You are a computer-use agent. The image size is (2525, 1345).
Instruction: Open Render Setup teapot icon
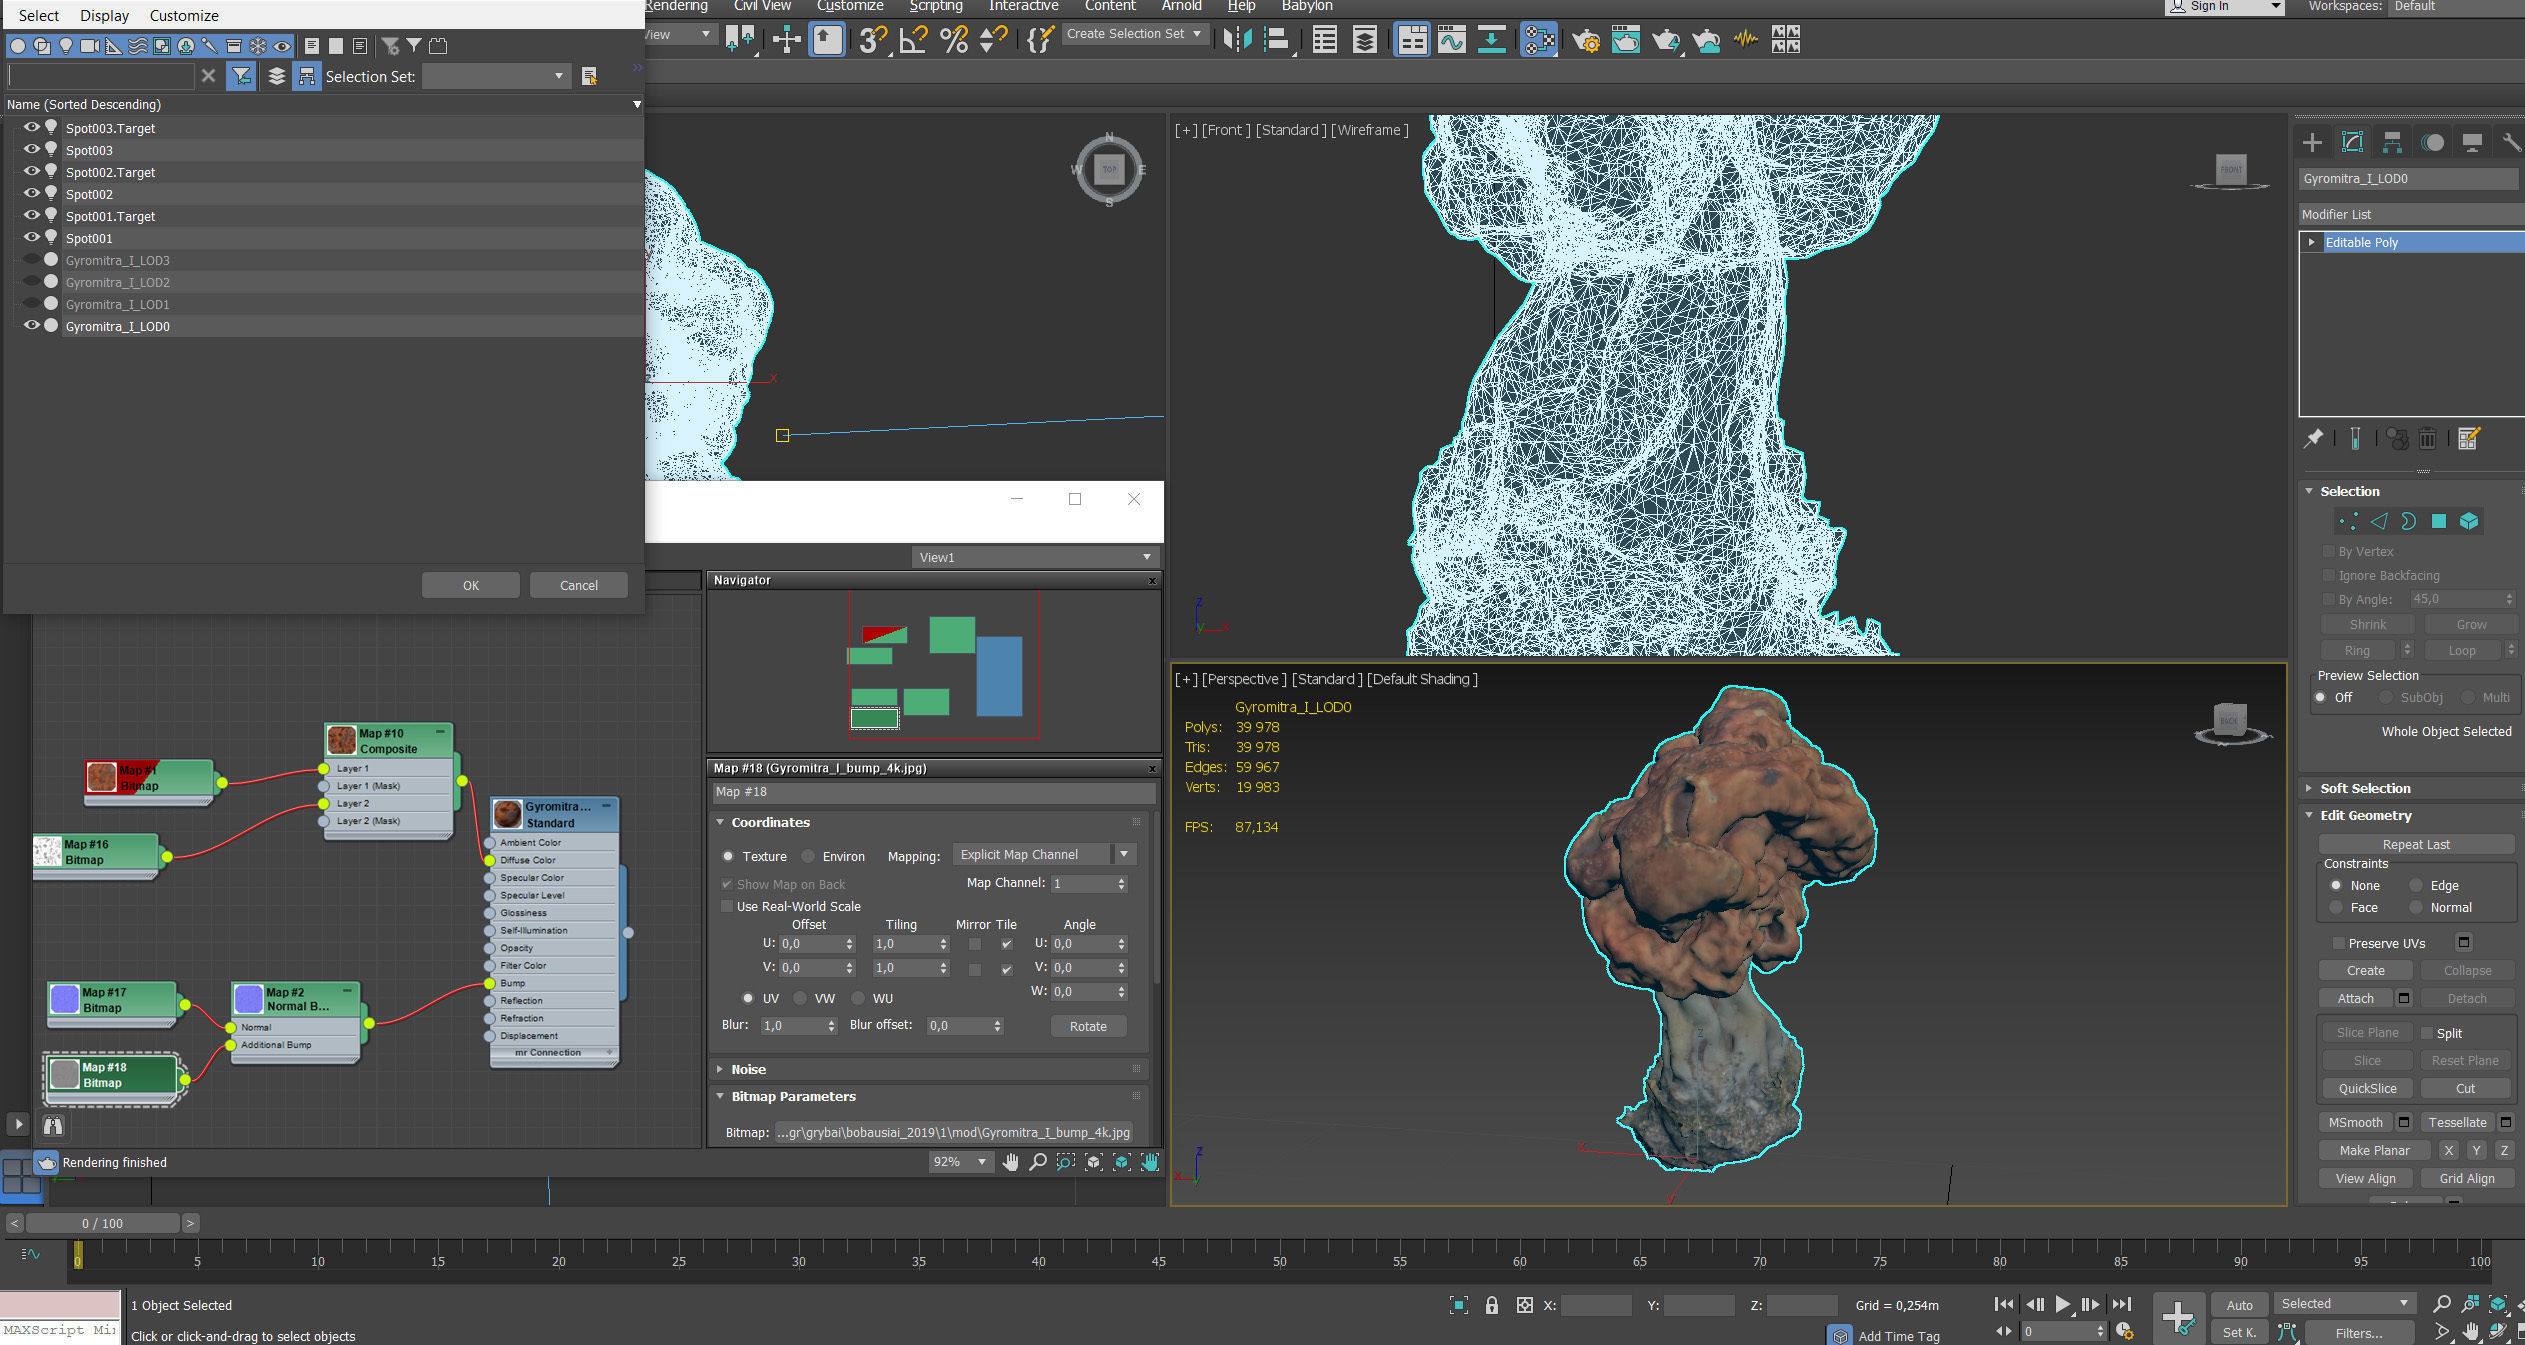pyautogui.click(x=1585, y=40)
